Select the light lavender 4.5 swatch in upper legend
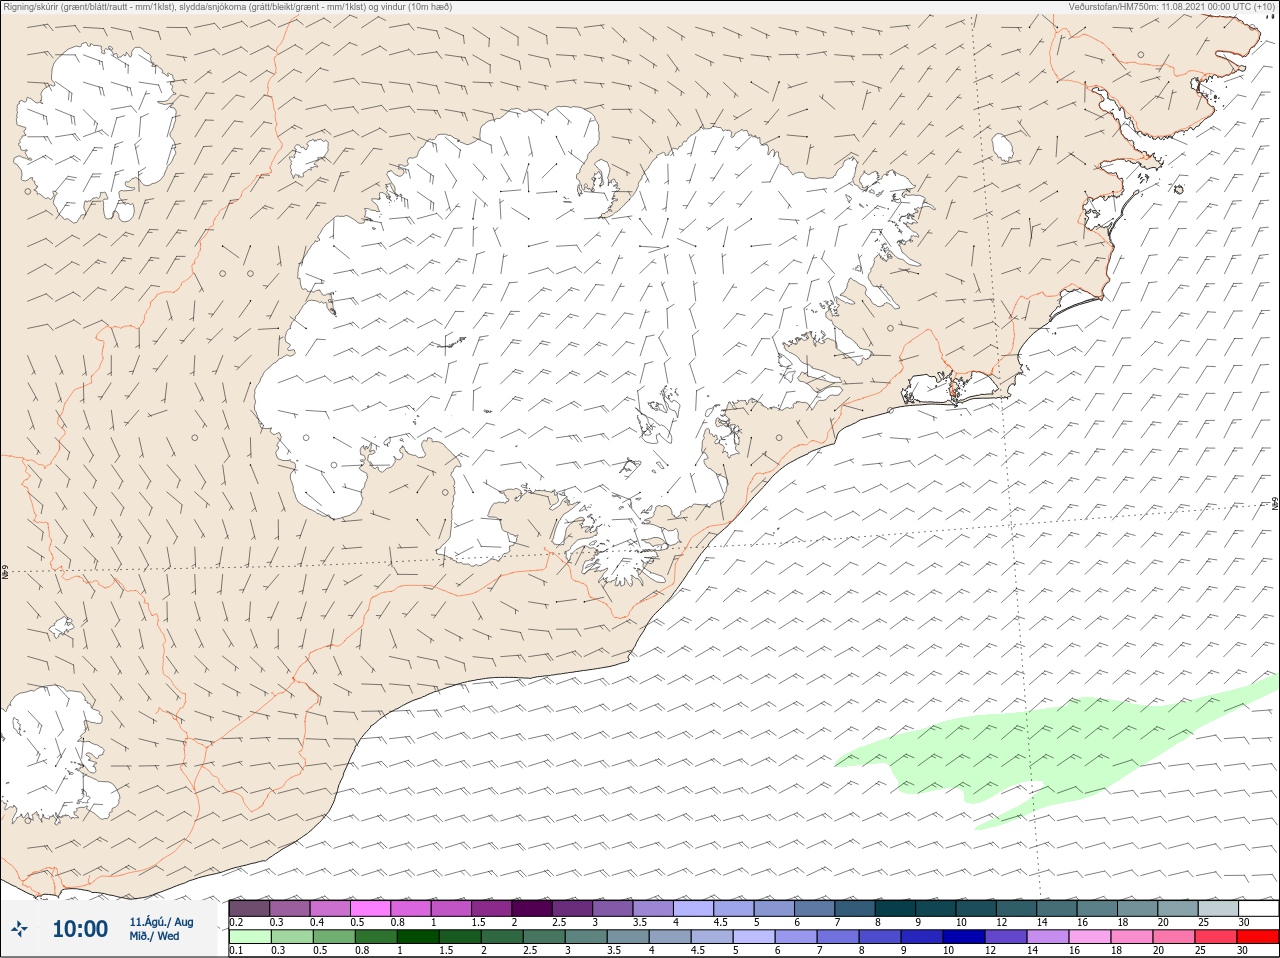Screen dimensions: 1280x958 point(734,908)
